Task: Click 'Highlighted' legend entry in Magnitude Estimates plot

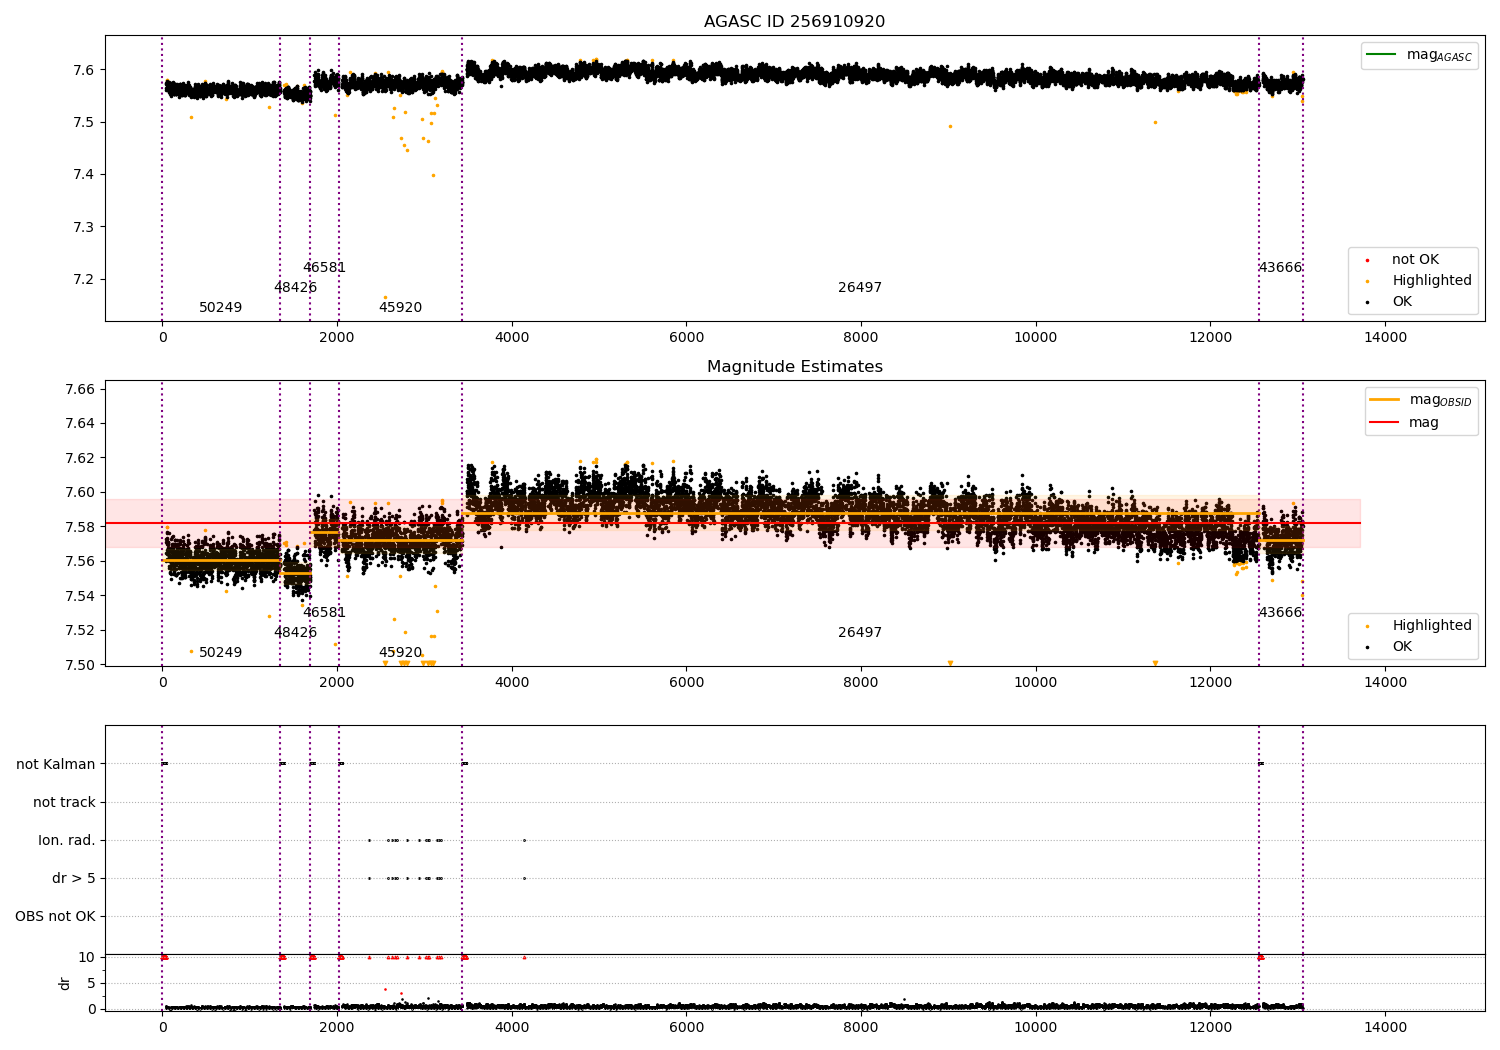Action: (x=1431, y=626)
